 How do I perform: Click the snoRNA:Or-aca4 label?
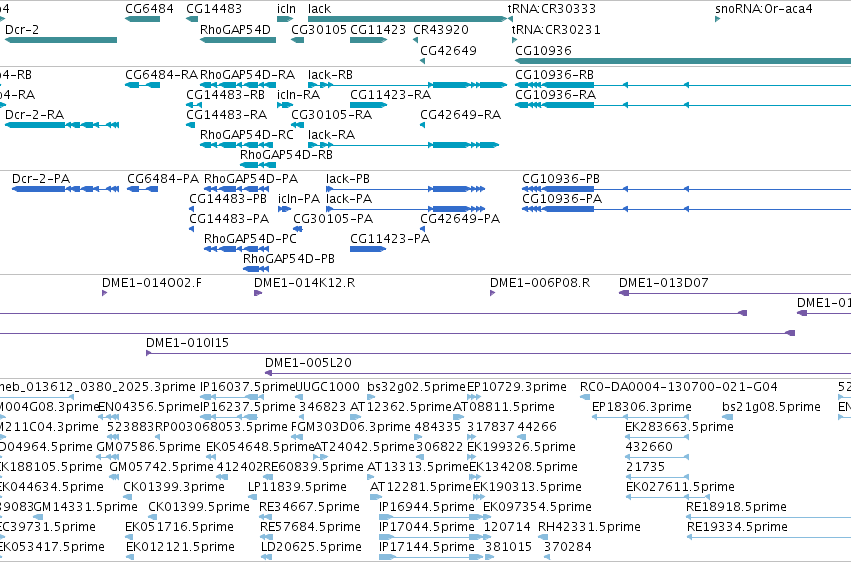[x=764, y=9]
